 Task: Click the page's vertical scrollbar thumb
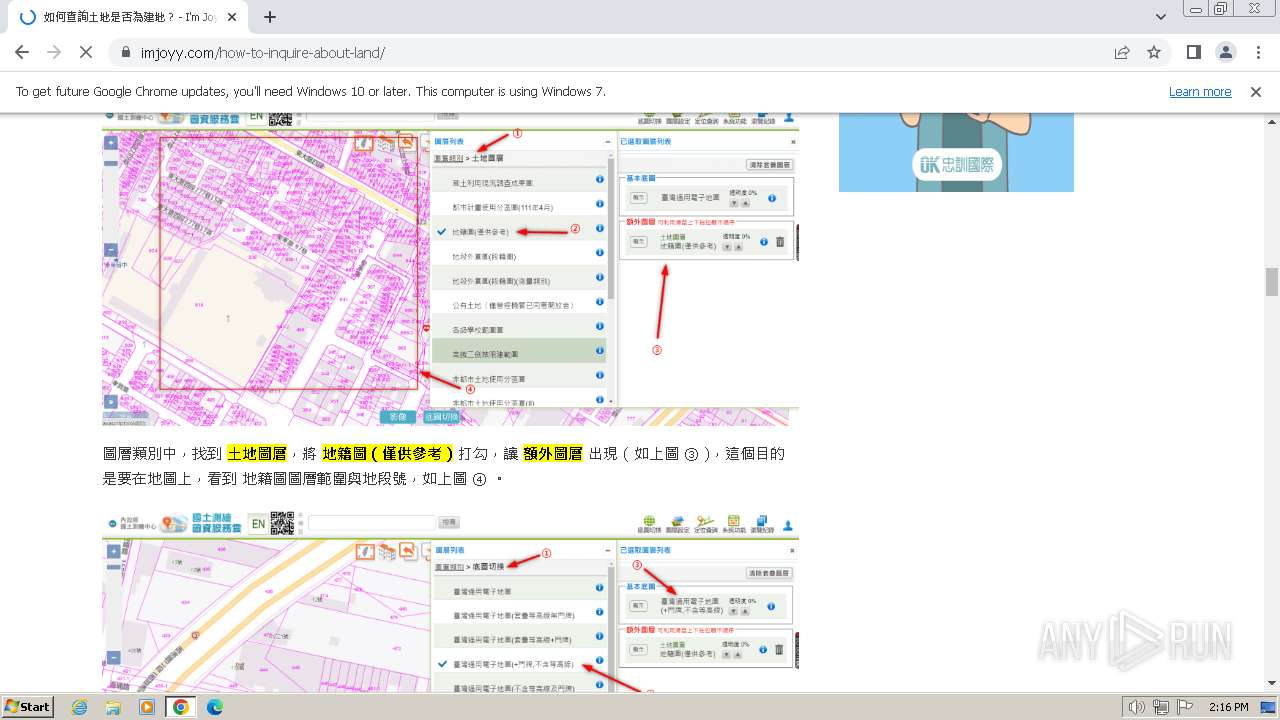(1271, 282)
